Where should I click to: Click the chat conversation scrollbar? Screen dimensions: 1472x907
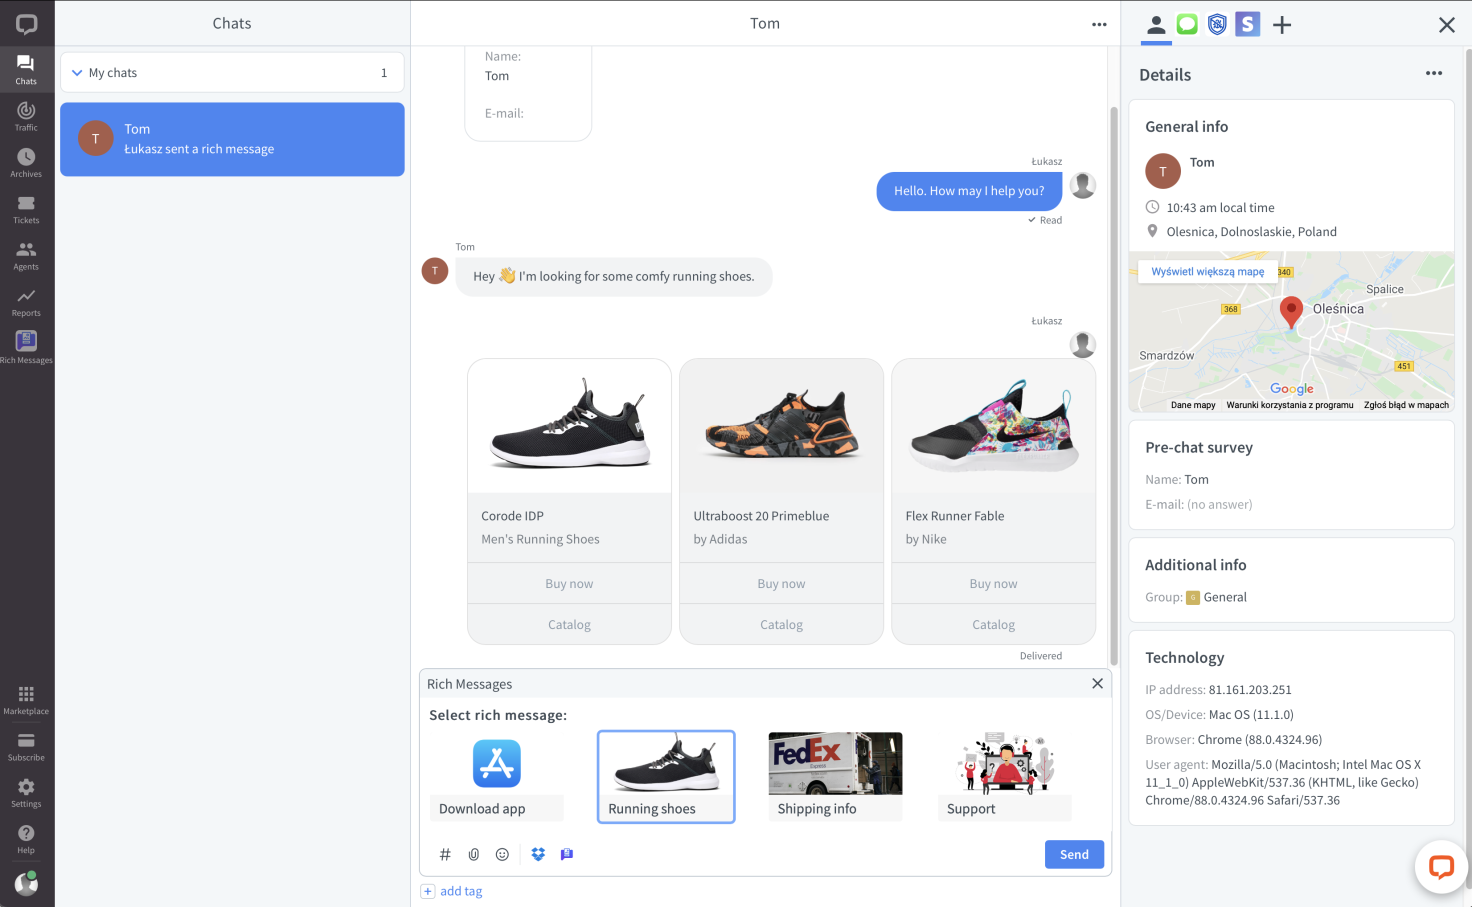pos(1114,385)
